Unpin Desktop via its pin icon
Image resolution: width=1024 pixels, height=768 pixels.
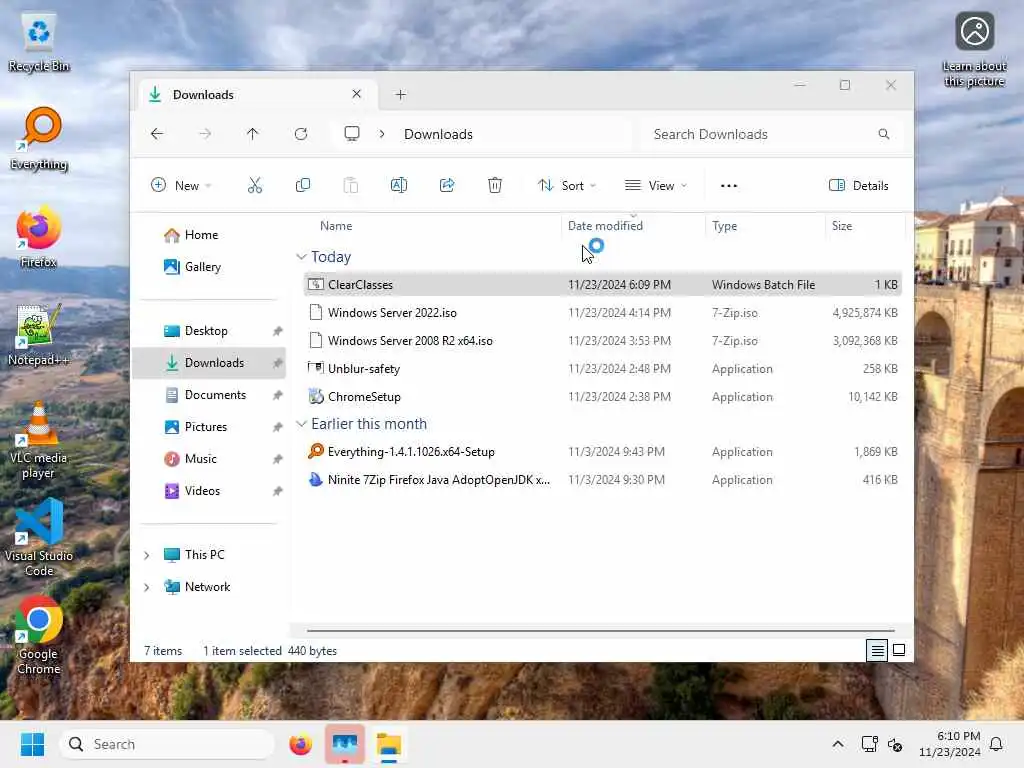[278, 331]
